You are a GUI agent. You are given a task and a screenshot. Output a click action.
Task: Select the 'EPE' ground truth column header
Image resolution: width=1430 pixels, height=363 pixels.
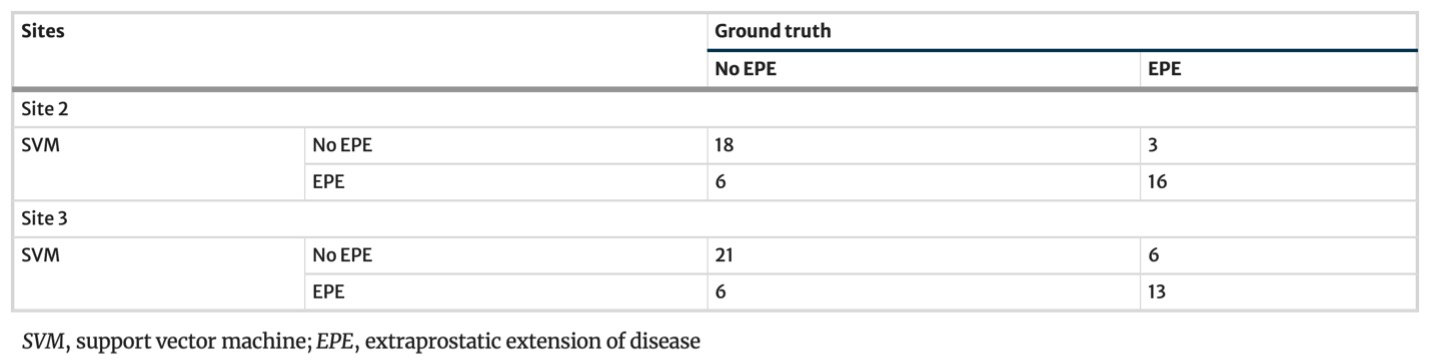coord(1279,71)
